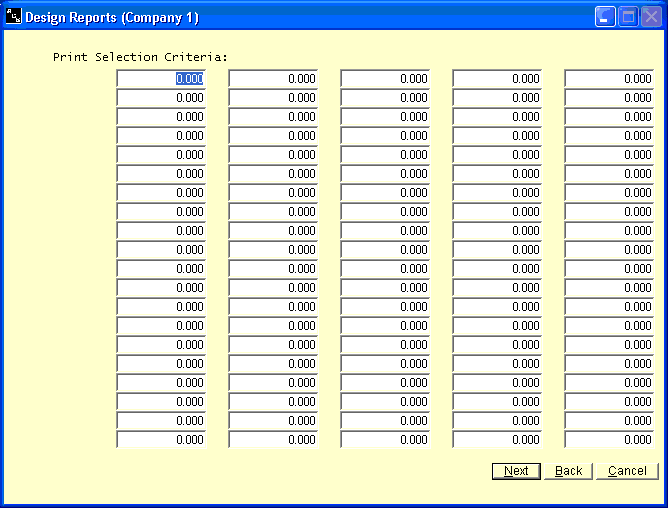The width and height of the screenshot is (668, 508).
Task: Close the Design Reports window
Action: tap(651, 17)
